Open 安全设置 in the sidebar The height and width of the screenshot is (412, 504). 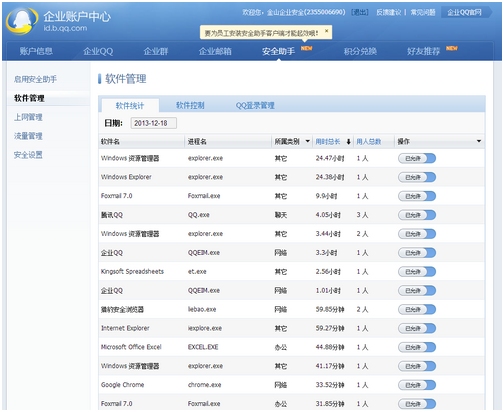coord(28,155)
